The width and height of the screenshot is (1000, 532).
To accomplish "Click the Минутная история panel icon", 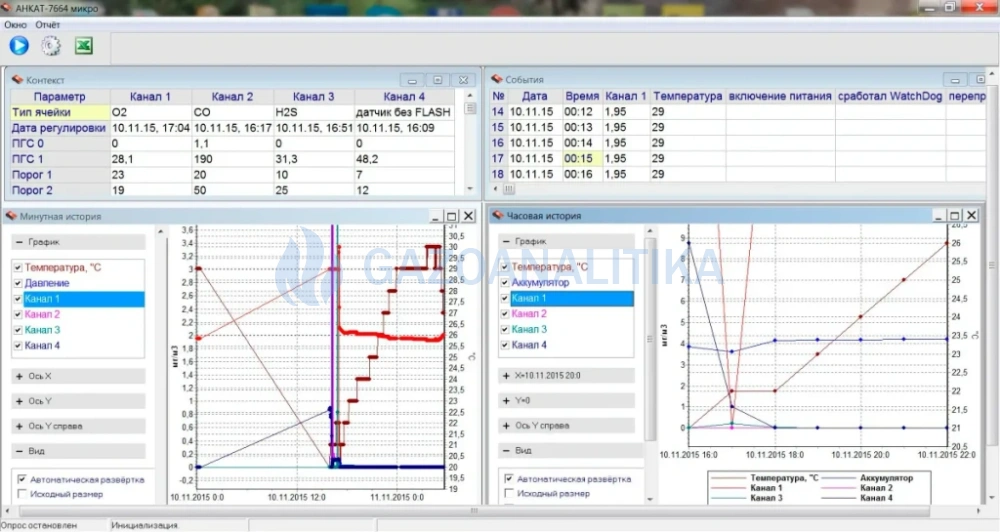I will pyautogui.click(x=11, y=216).
